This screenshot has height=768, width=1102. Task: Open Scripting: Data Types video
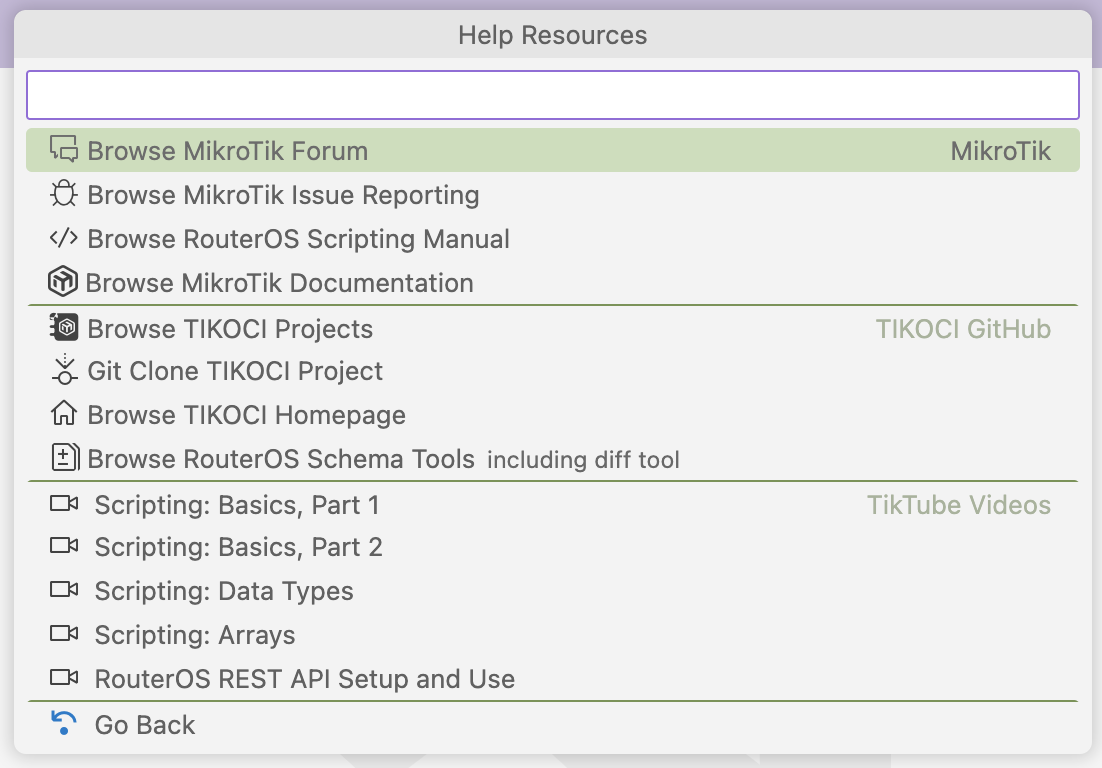(552, 591)
